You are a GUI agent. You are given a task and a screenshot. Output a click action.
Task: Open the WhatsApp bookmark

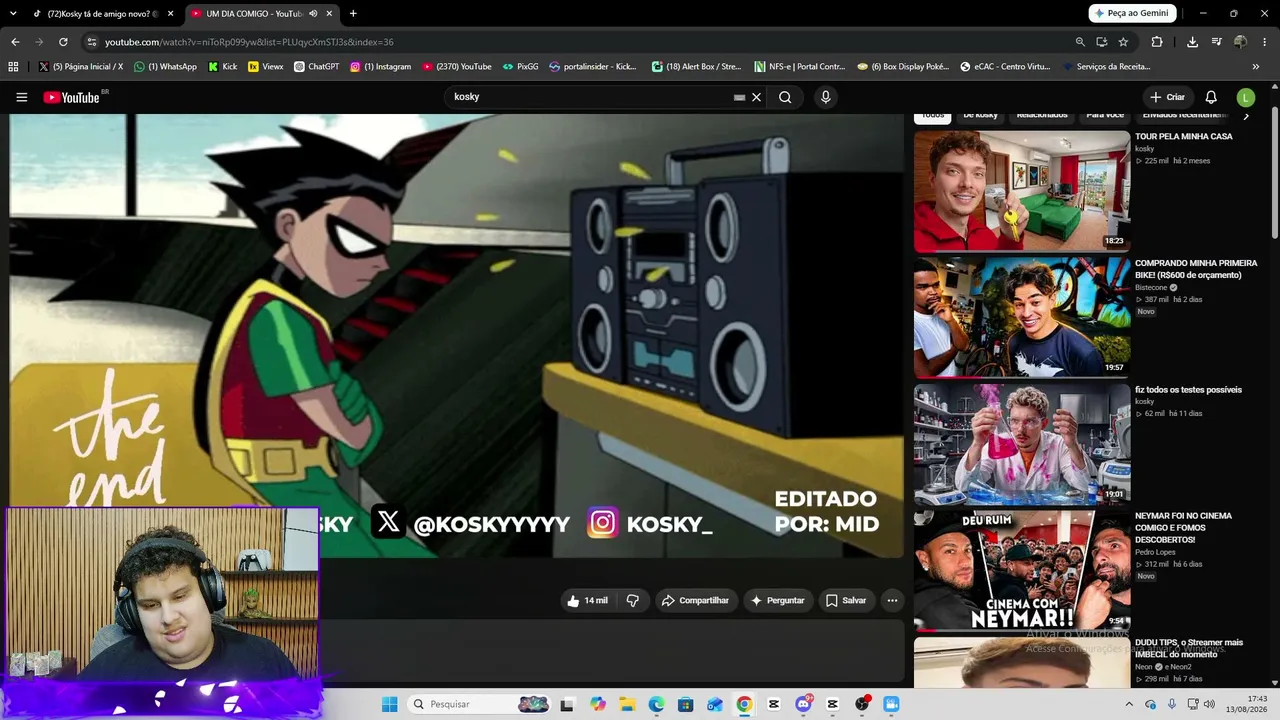(x=165, y=67)
